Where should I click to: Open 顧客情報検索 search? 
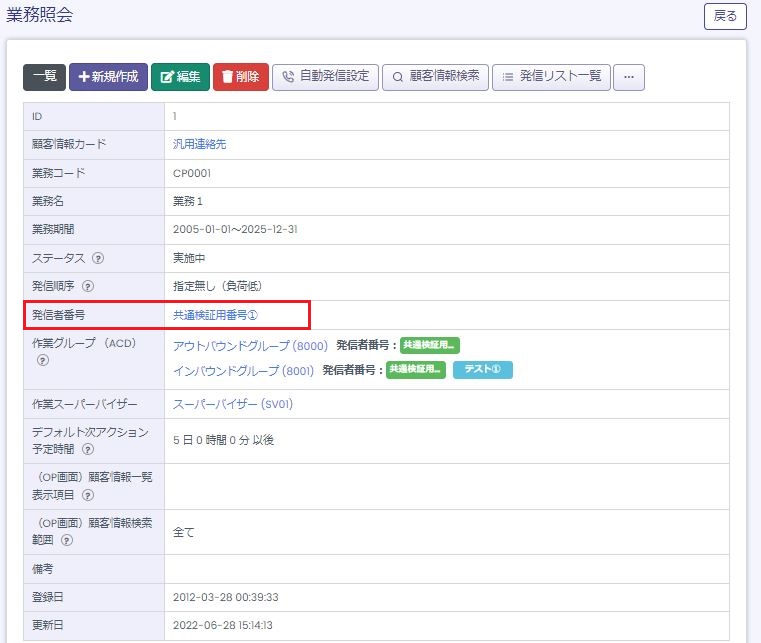[435, 77]
